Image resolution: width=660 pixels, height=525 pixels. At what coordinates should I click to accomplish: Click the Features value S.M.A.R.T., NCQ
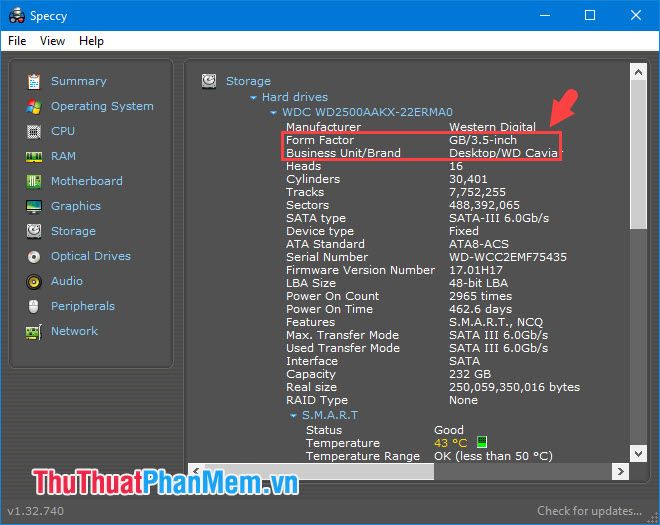496,322
